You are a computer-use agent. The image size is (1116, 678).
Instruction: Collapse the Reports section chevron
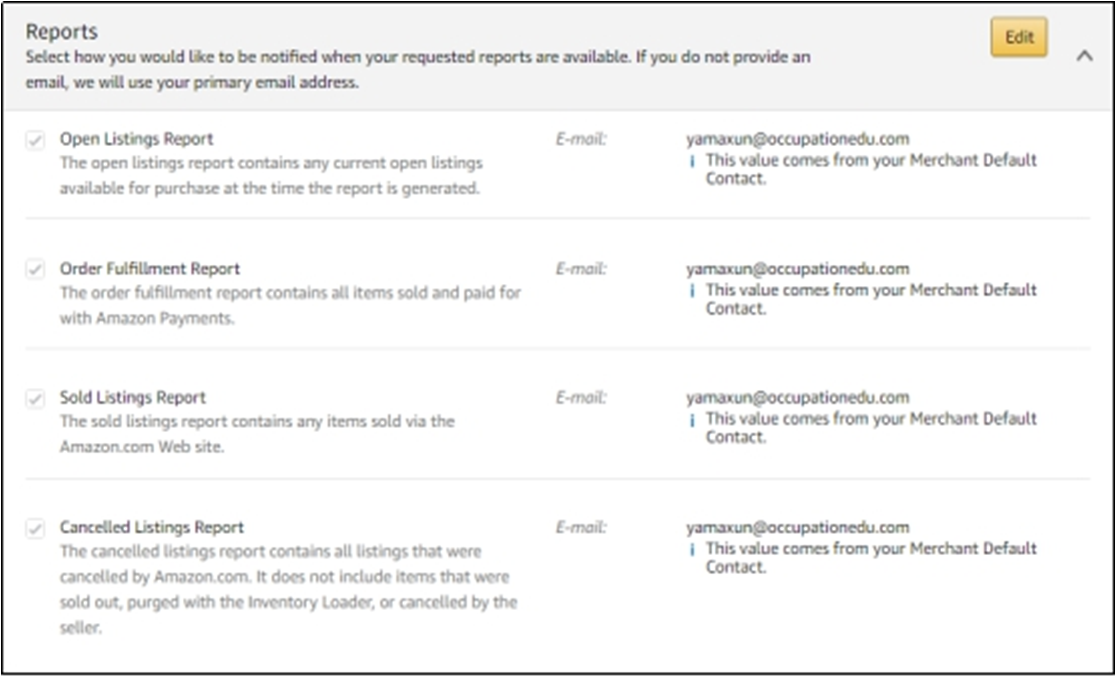(x=1084, y=56)
